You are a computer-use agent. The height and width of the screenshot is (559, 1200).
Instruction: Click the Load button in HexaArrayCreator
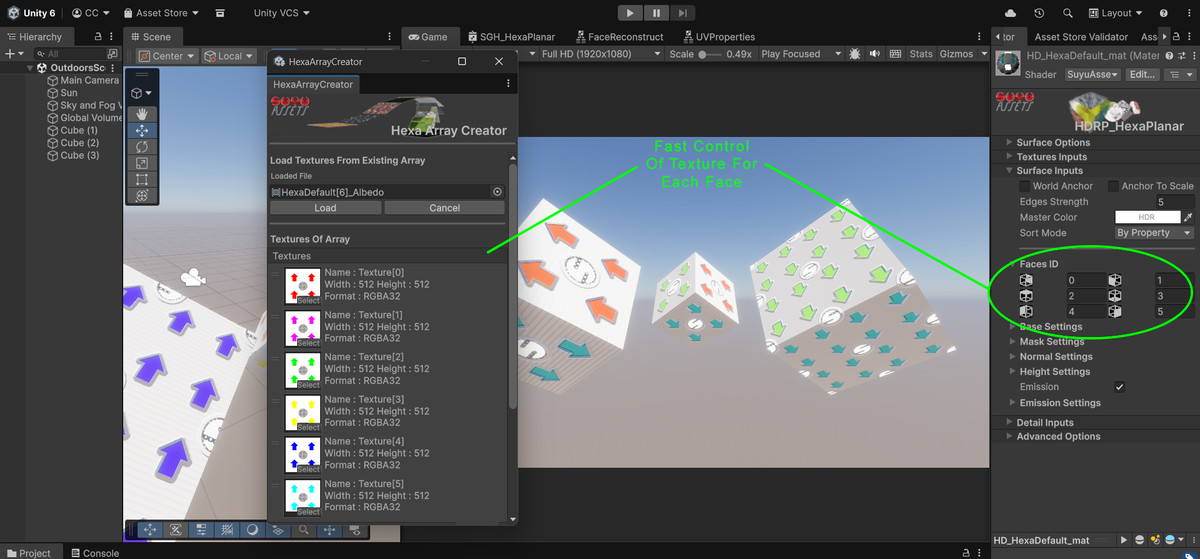pos(326,208)
